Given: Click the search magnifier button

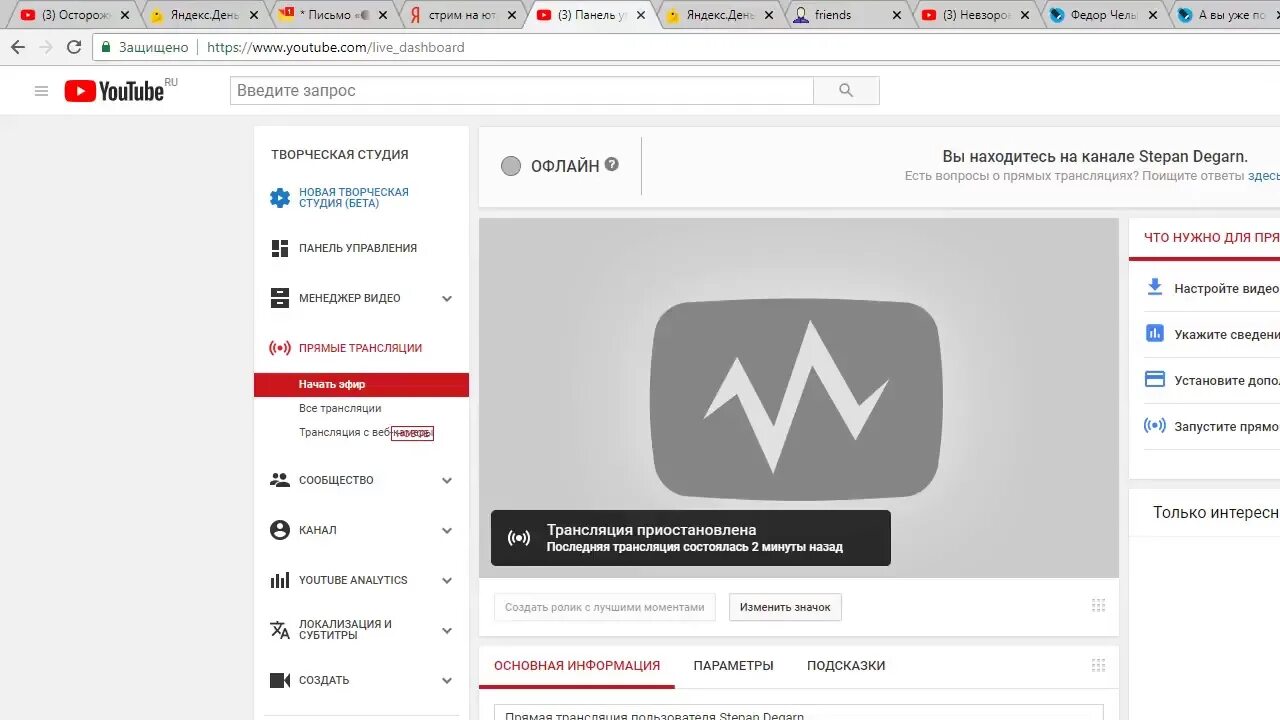Looking at the screenshot, I should point(846,90).
